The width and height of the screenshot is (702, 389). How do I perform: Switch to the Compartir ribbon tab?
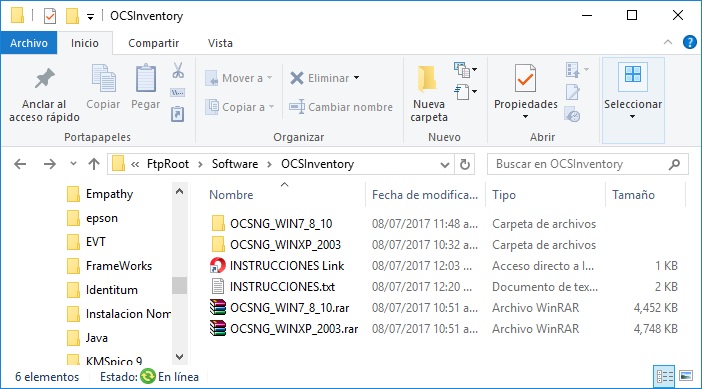click(154, 43)
